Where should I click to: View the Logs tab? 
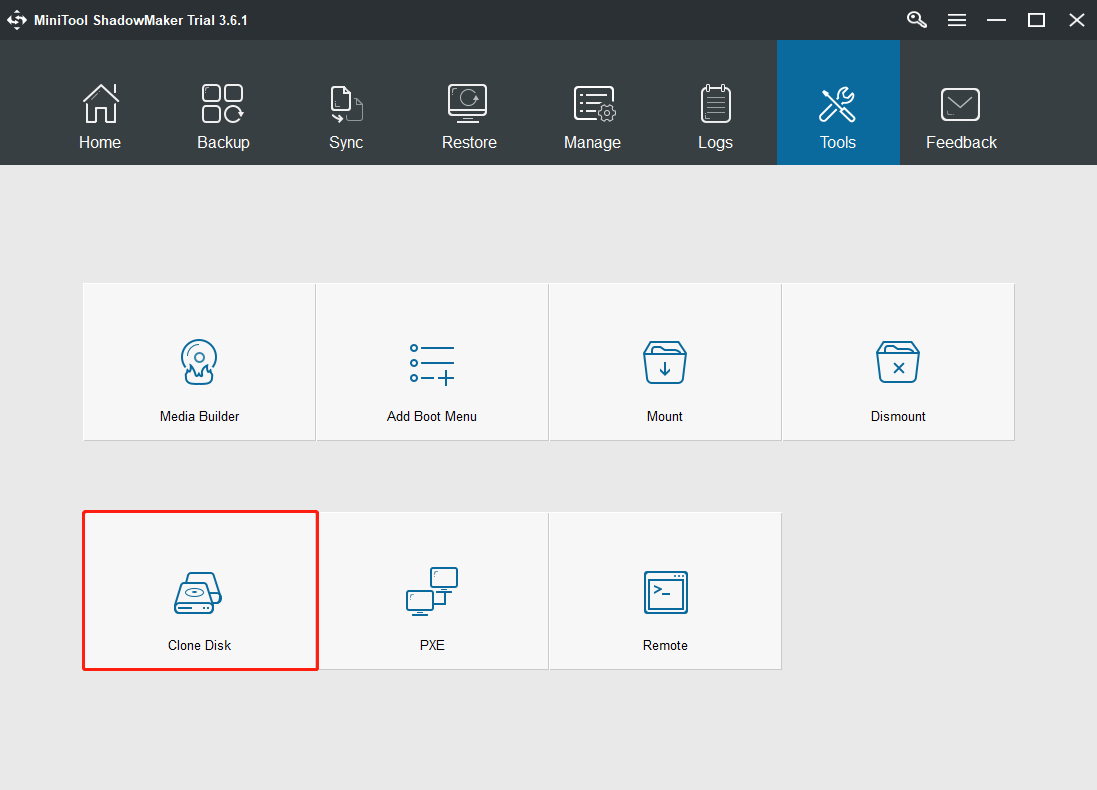click(x=716, y=103)
